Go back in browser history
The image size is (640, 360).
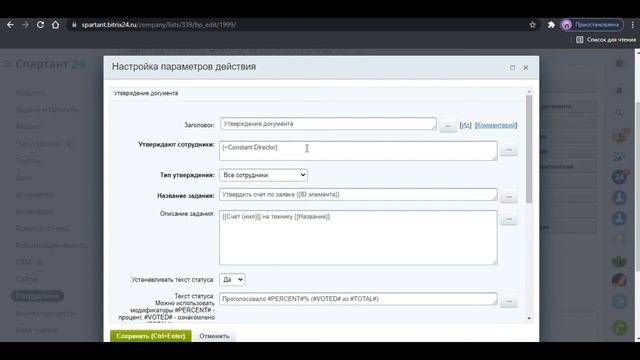pyautogui.click(x=10, y=25)
